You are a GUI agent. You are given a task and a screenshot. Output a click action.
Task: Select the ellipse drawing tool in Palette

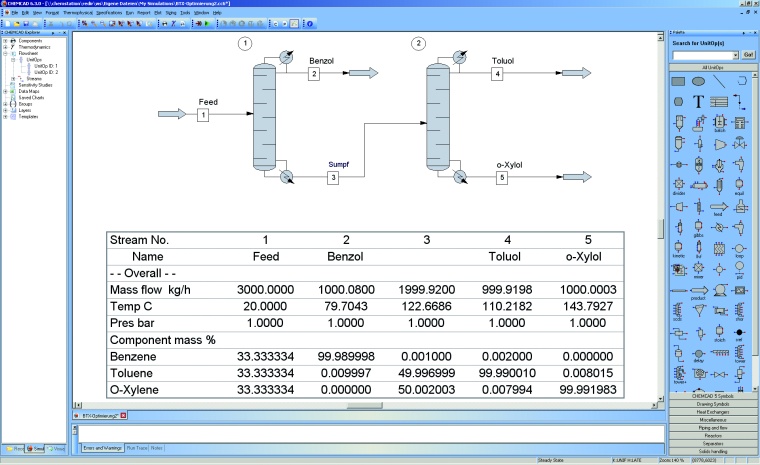(x=698, y=81)
